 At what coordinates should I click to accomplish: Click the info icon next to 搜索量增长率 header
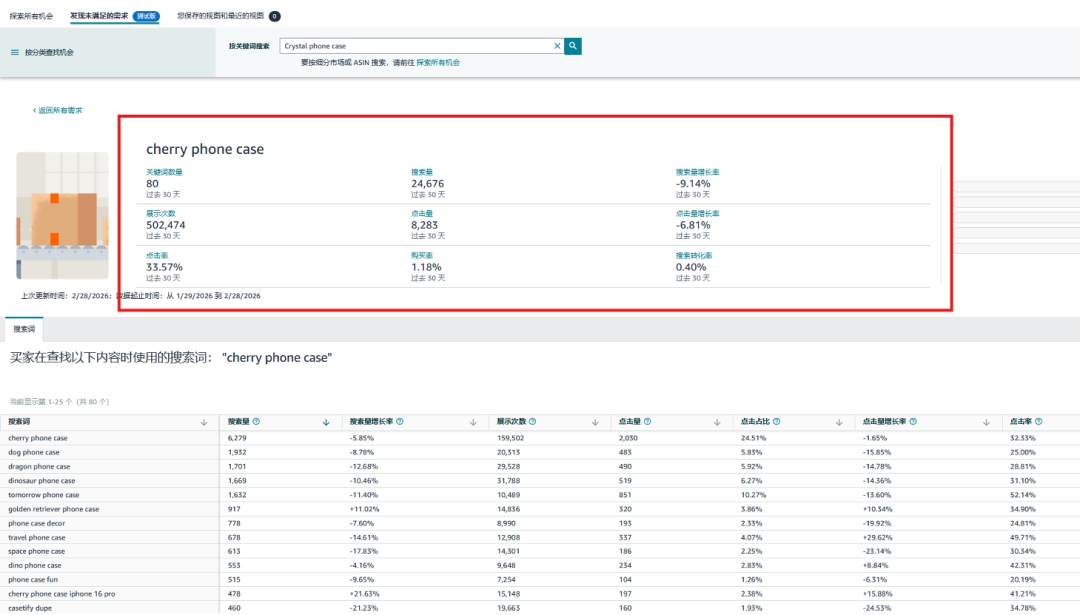400,422
